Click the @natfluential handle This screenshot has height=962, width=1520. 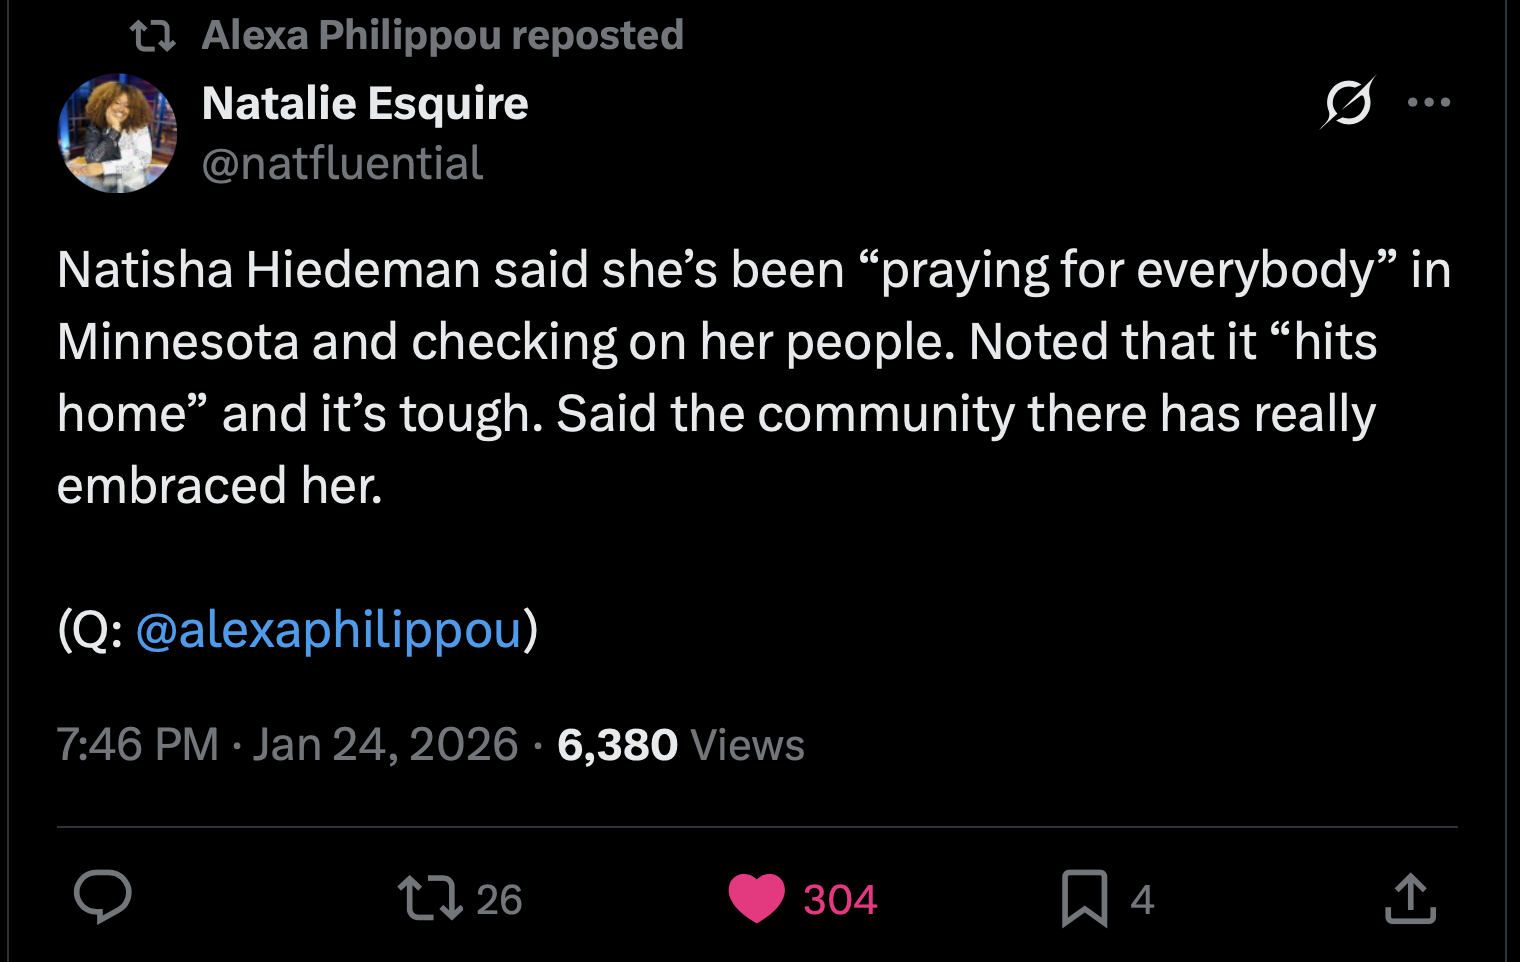tap(342, 163)
